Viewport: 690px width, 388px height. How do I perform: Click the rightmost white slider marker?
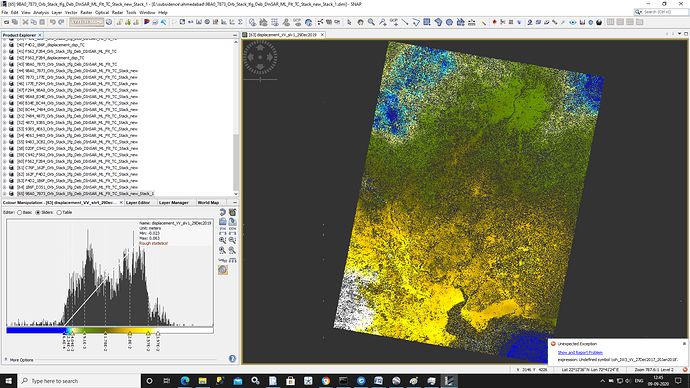point(158,334)
